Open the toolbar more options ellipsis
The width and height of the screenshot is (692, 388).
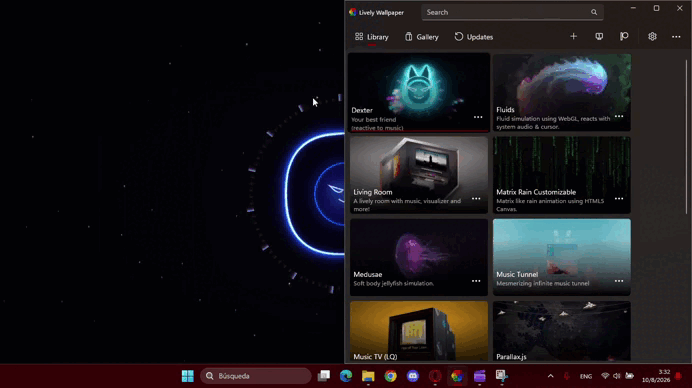pyautogui.click(x=676, y=37)
